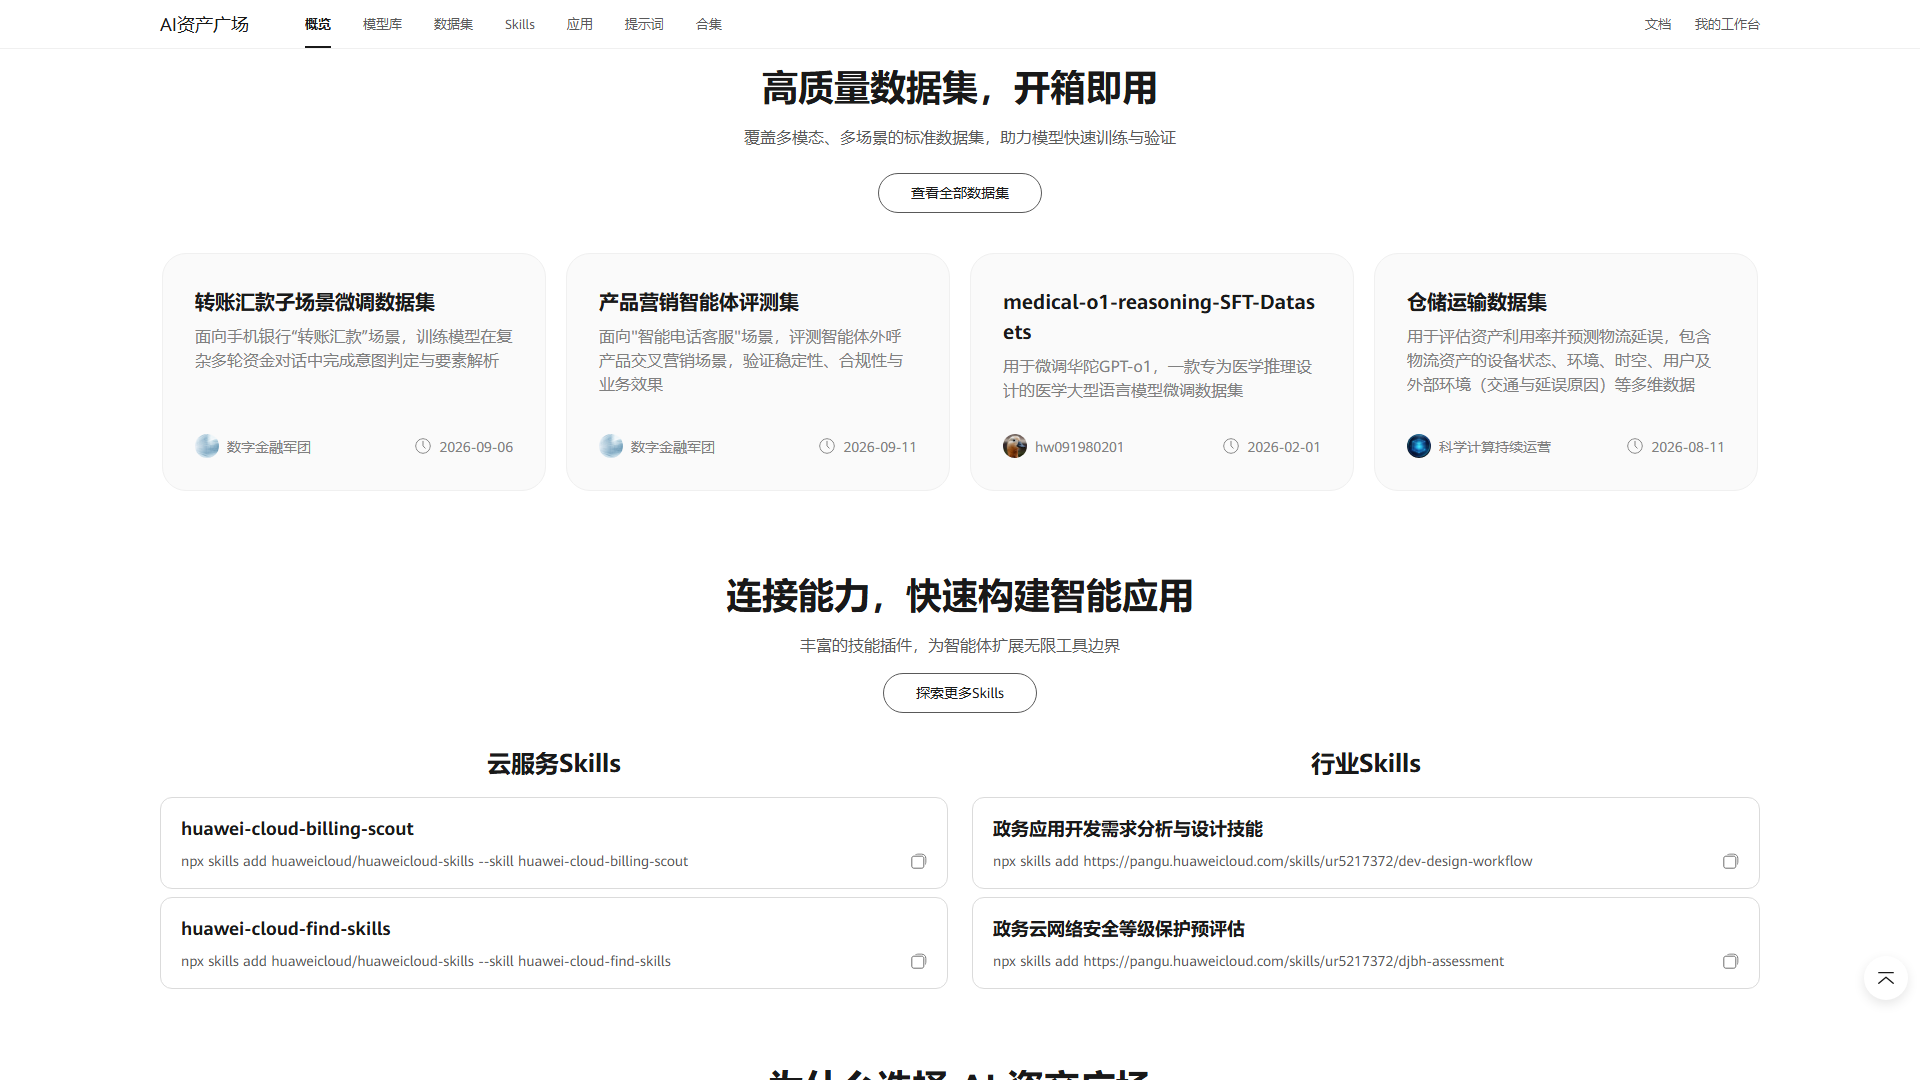The image size is (1920, 1080).
Task: Click 数字金融军团 avatar on 产品营销 card
Action: tap(611, 446)
